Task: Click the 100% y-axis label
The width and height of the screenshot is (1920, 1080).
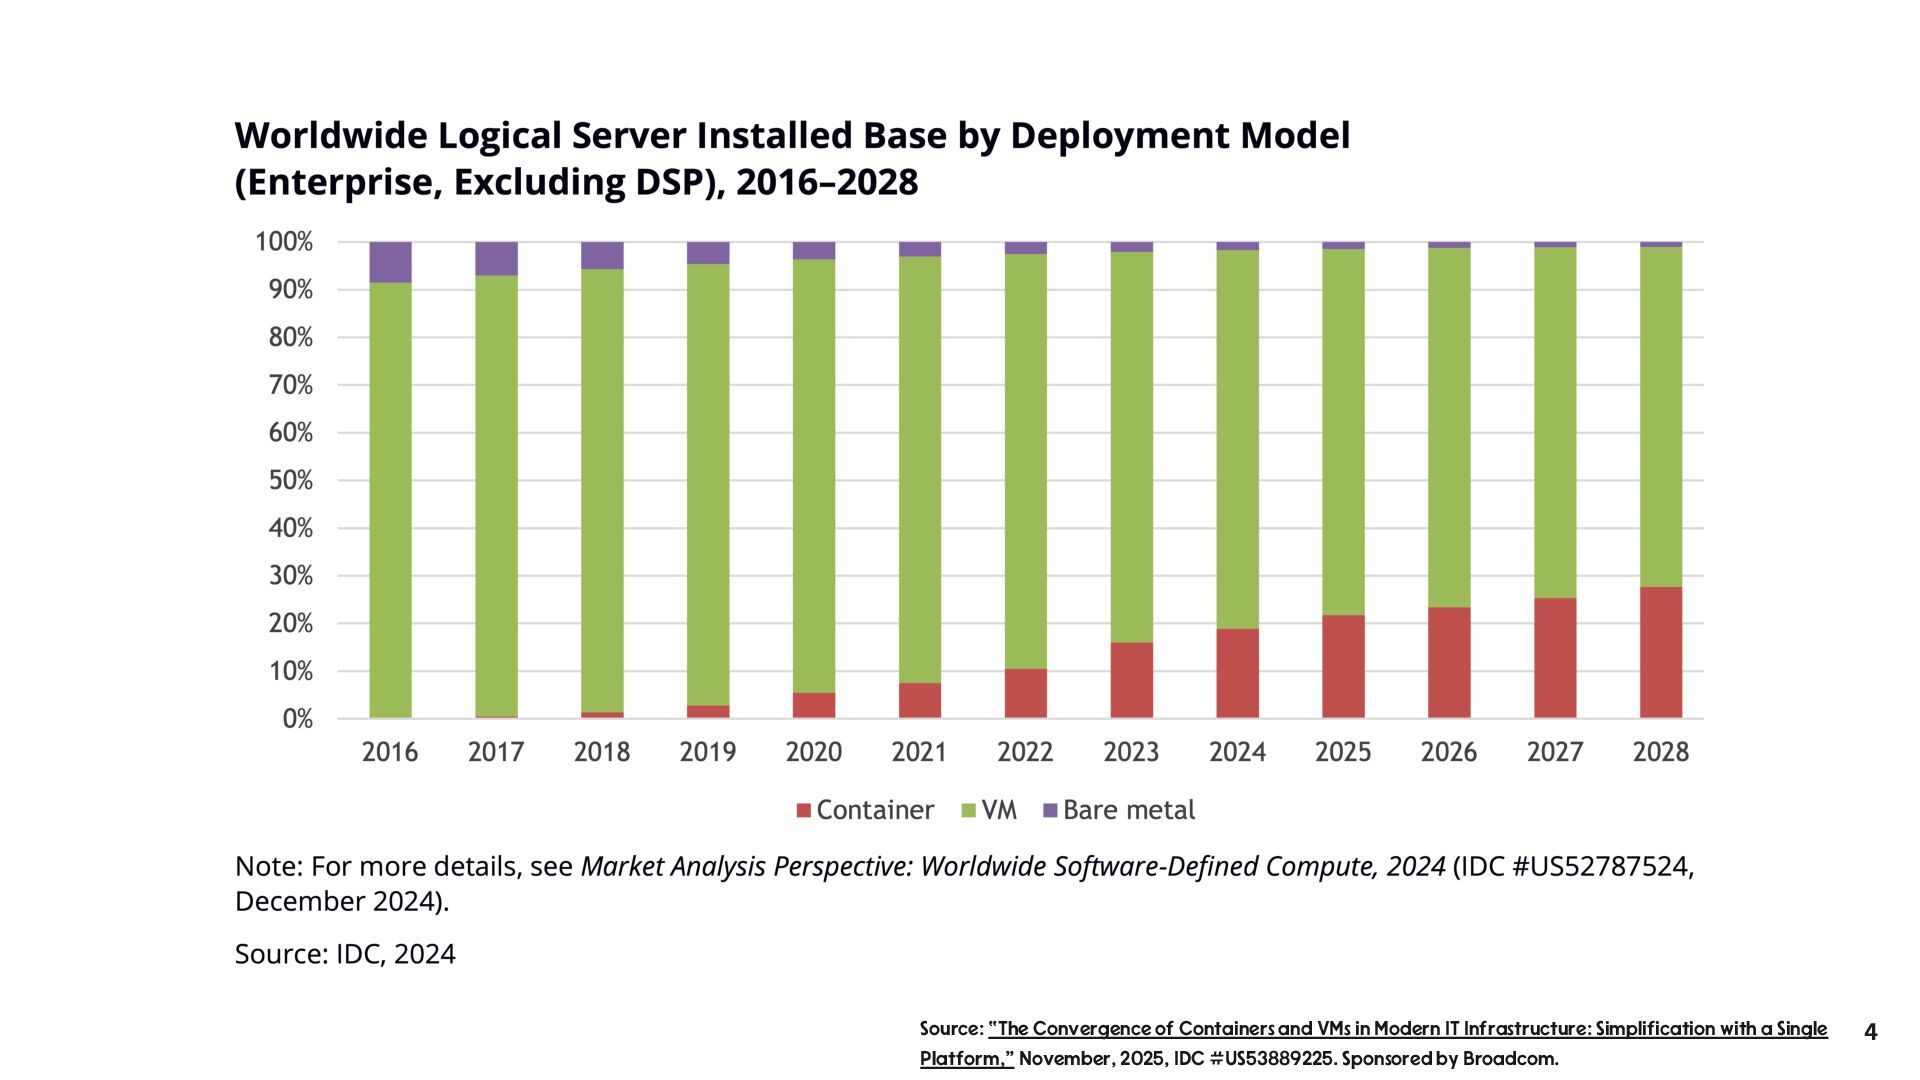Action: click(284, 242)
